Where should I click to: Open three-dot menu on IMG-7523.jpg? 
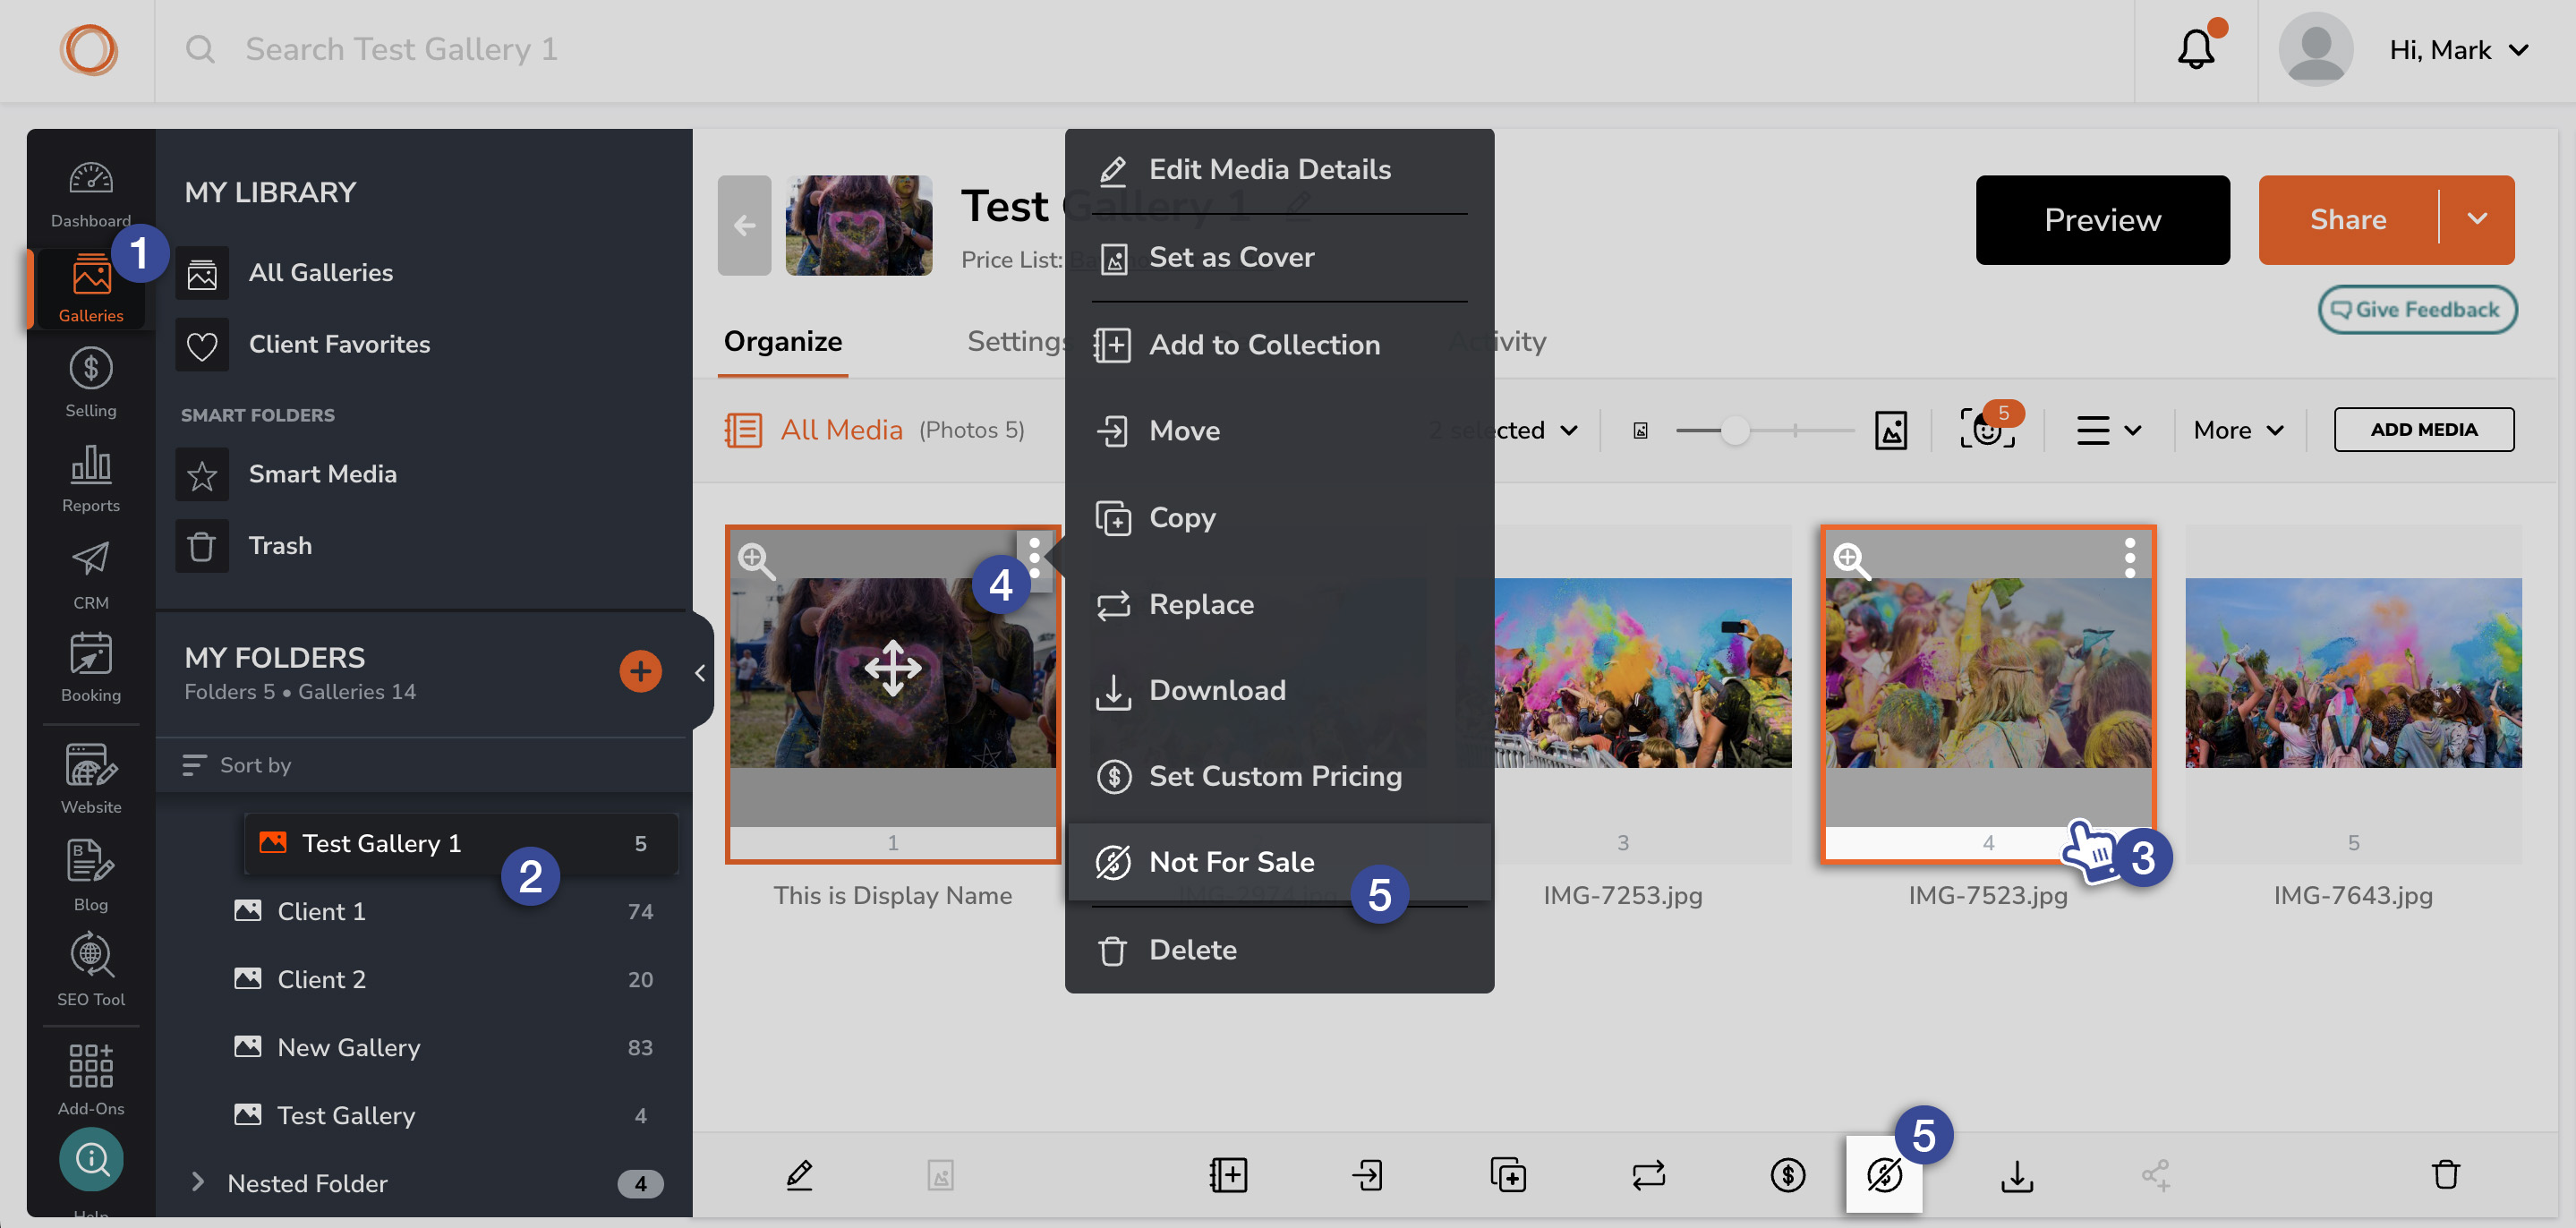(2130, 557)
